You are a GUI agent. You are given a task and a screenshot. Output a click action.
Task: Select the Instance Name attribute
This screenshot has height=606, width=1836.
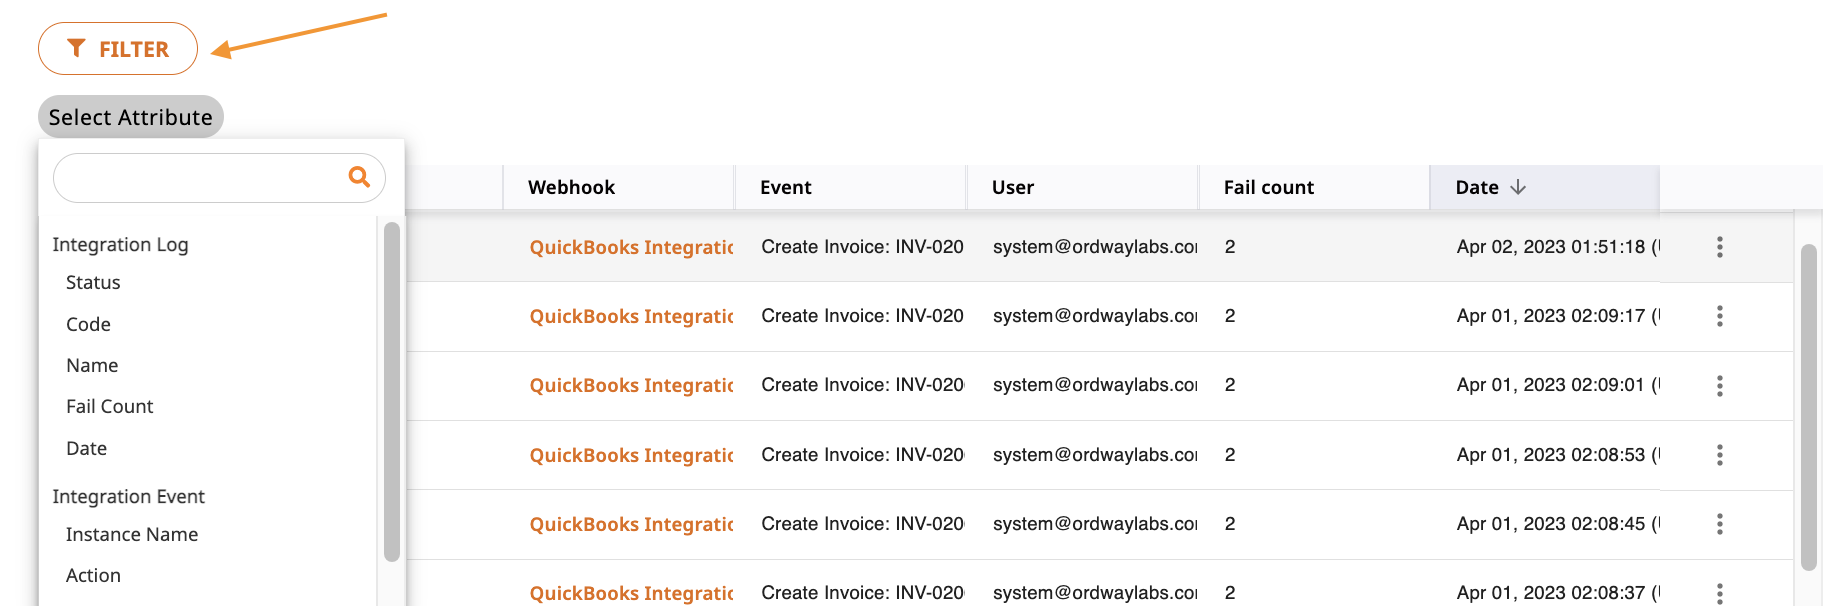coord(132,535)
